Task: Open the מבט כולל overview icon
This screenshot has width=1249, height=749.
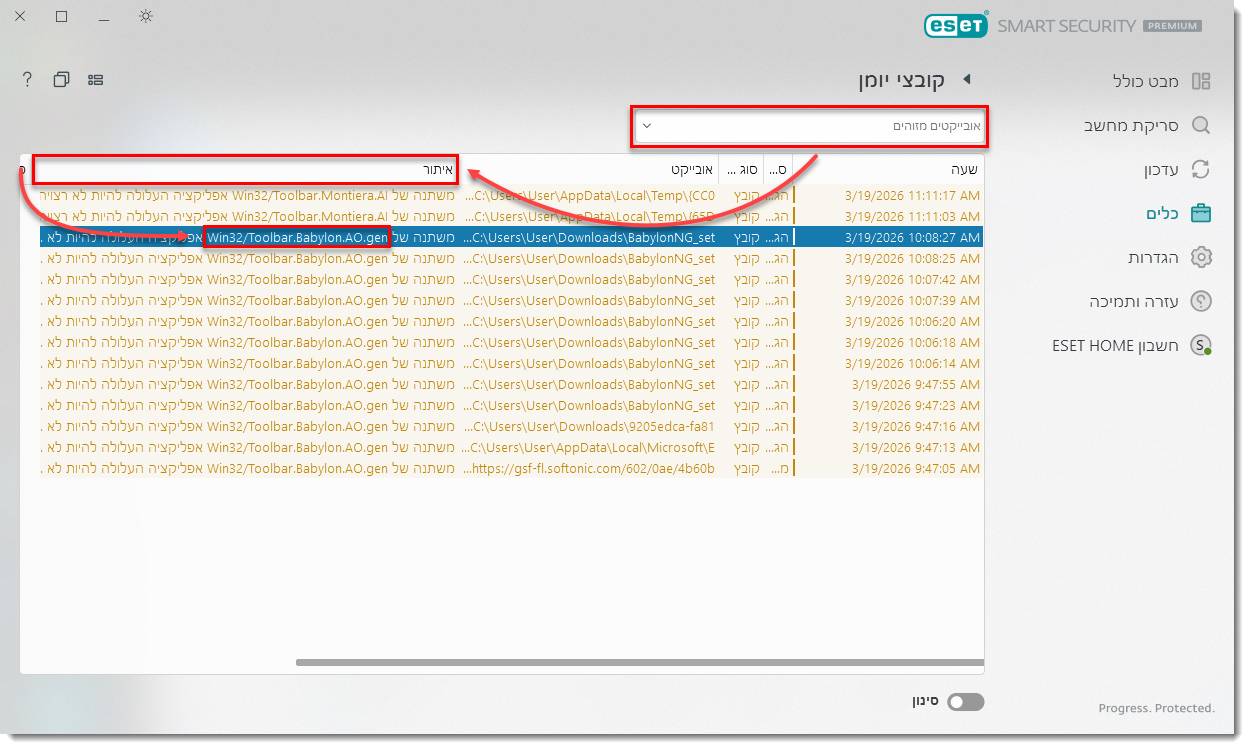Action: (x=1201, y=81)
